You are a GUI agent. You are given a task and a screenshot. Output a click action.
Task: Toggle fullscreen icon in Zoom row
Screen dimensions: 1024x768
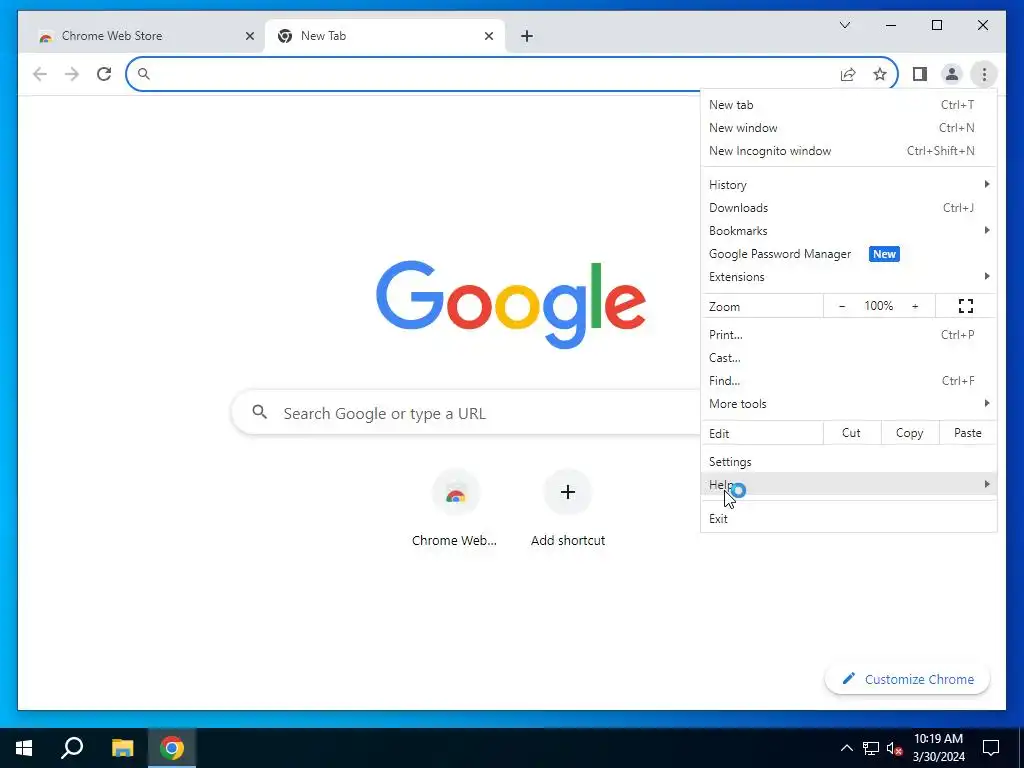click(x=966, y=306)
